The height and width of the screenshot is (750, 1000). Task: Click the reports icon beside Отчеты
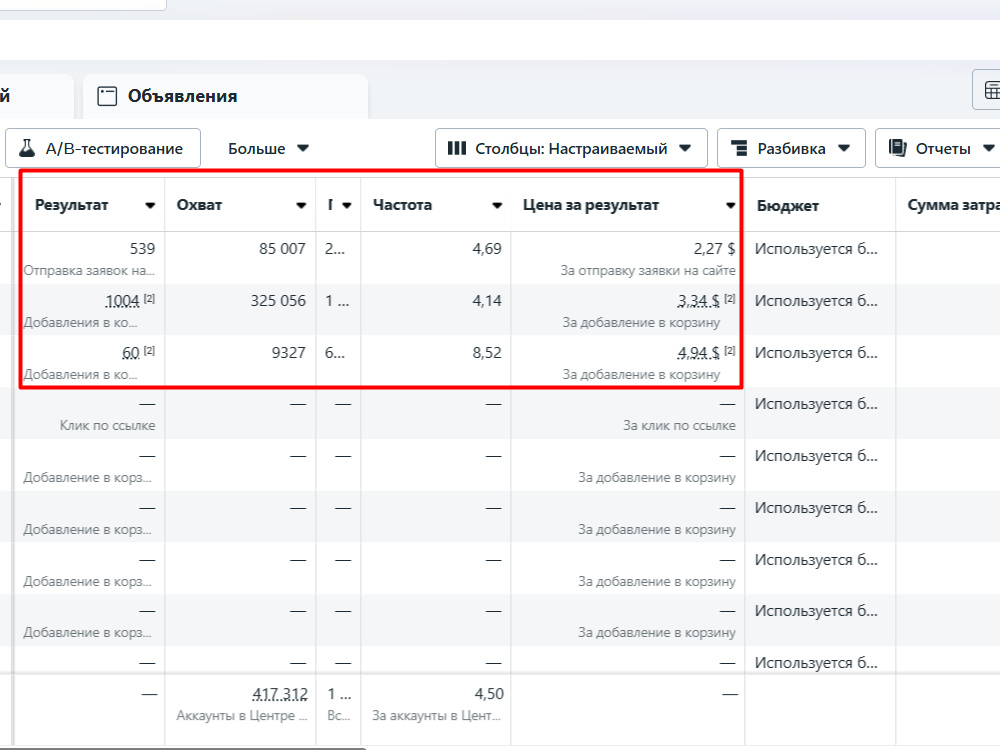(897, 148)
